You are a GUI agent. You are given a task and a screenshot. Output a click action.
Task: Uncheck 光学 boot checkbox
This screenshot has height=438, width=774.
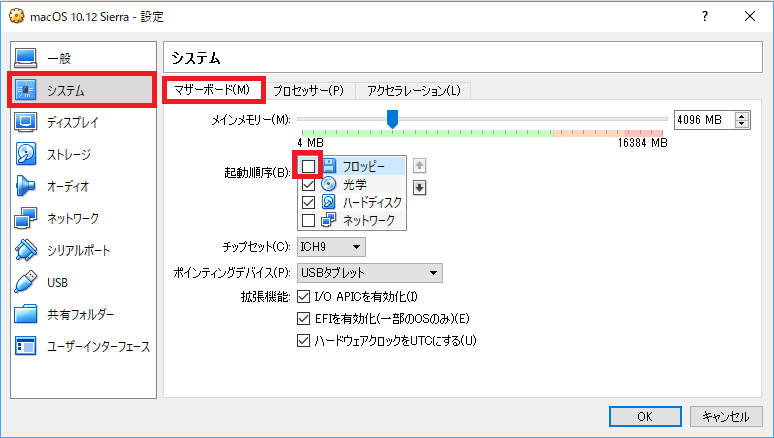click(x=308, y=185)
